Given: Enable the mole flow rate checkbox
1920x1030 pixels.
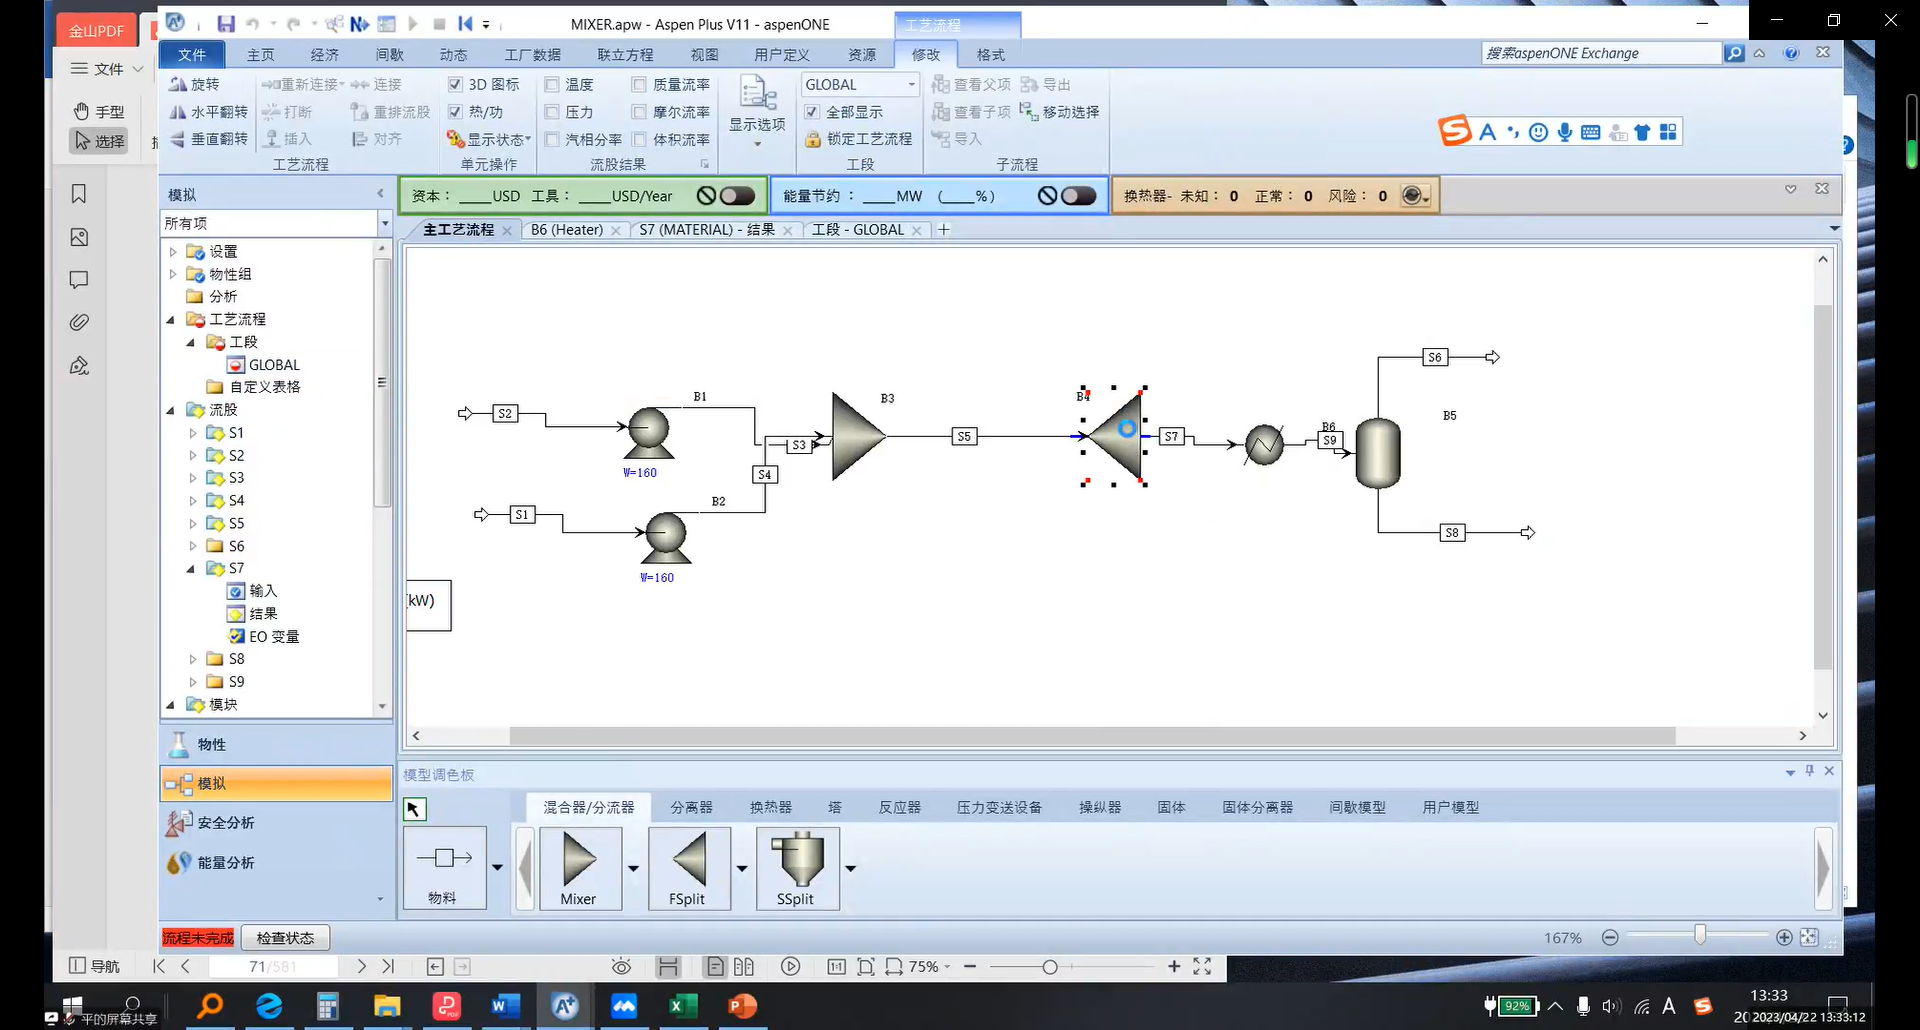Looking at the screenshot, I should [639, 112].
